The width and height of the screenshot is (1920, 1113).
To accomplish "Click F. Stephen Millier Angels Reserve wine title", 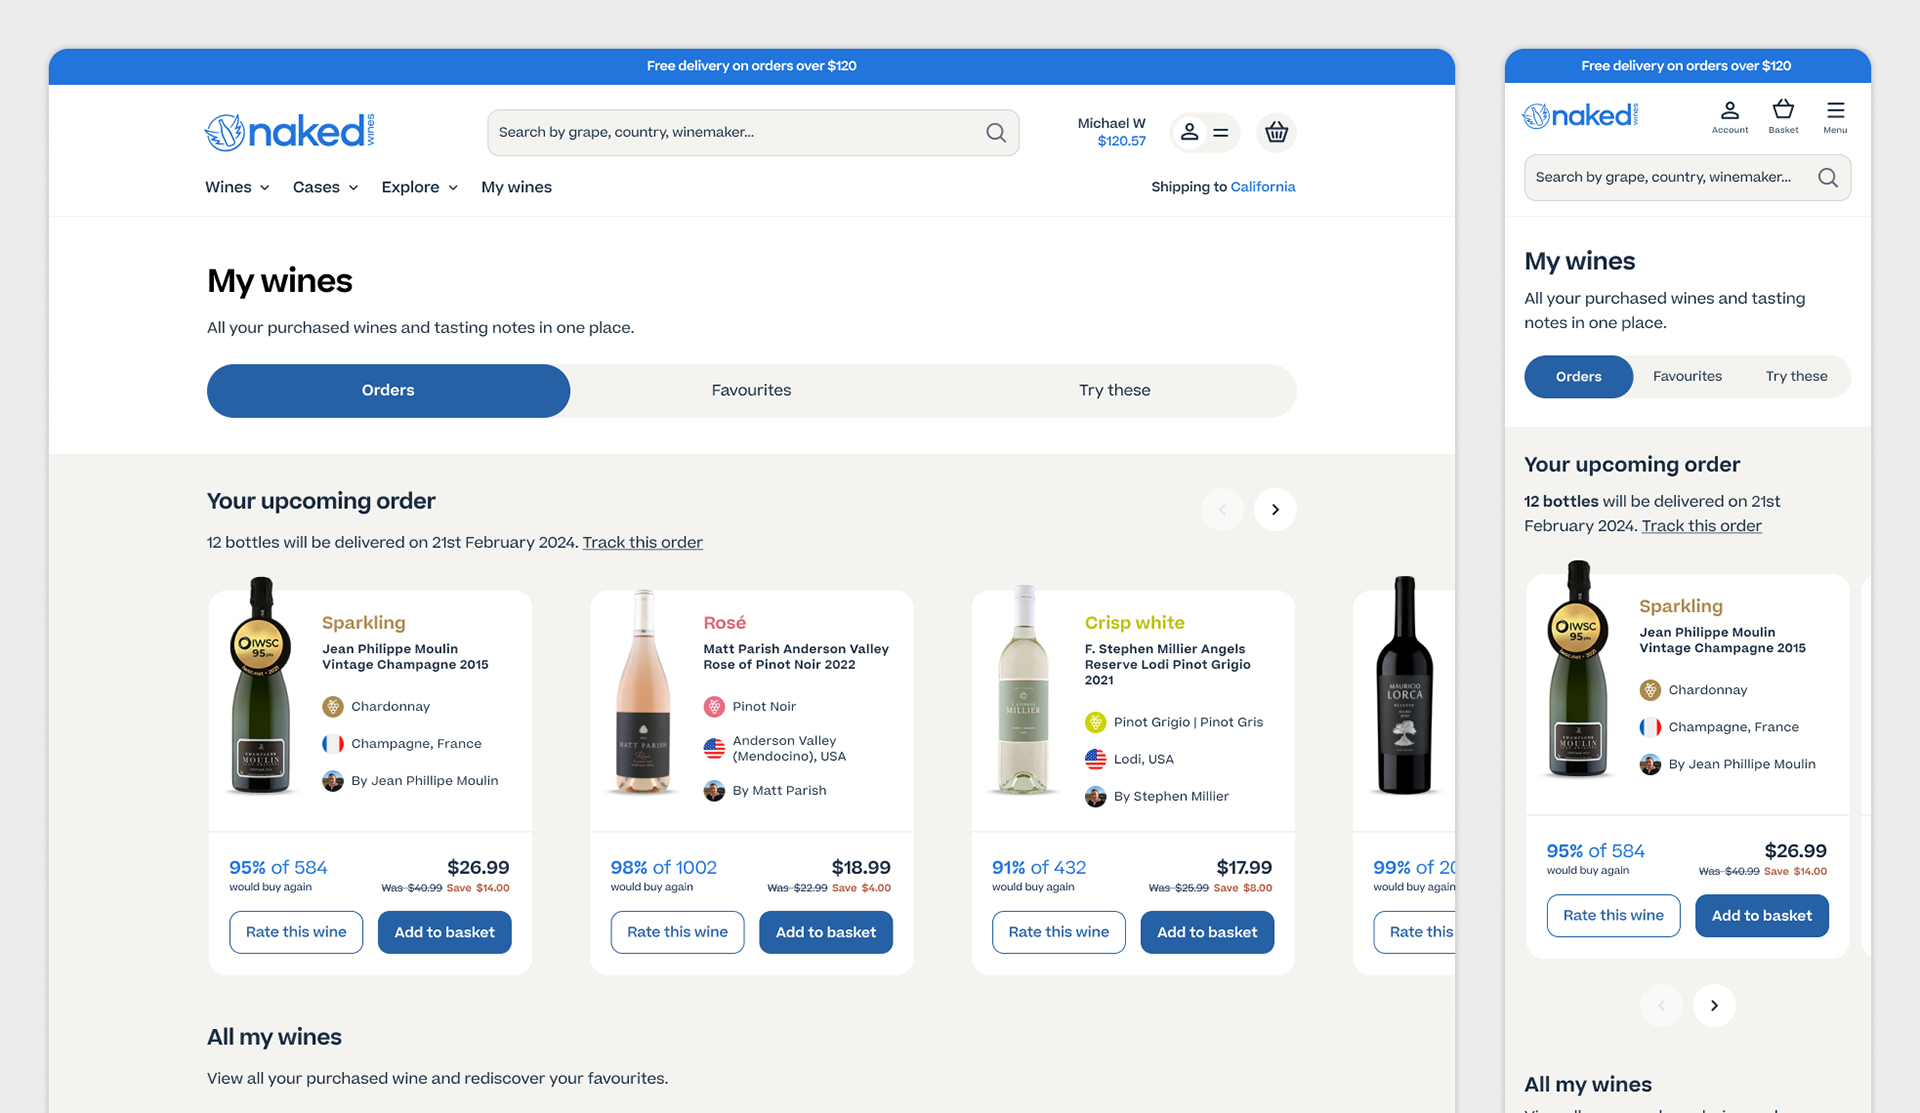I will [x=1168, y=664].
